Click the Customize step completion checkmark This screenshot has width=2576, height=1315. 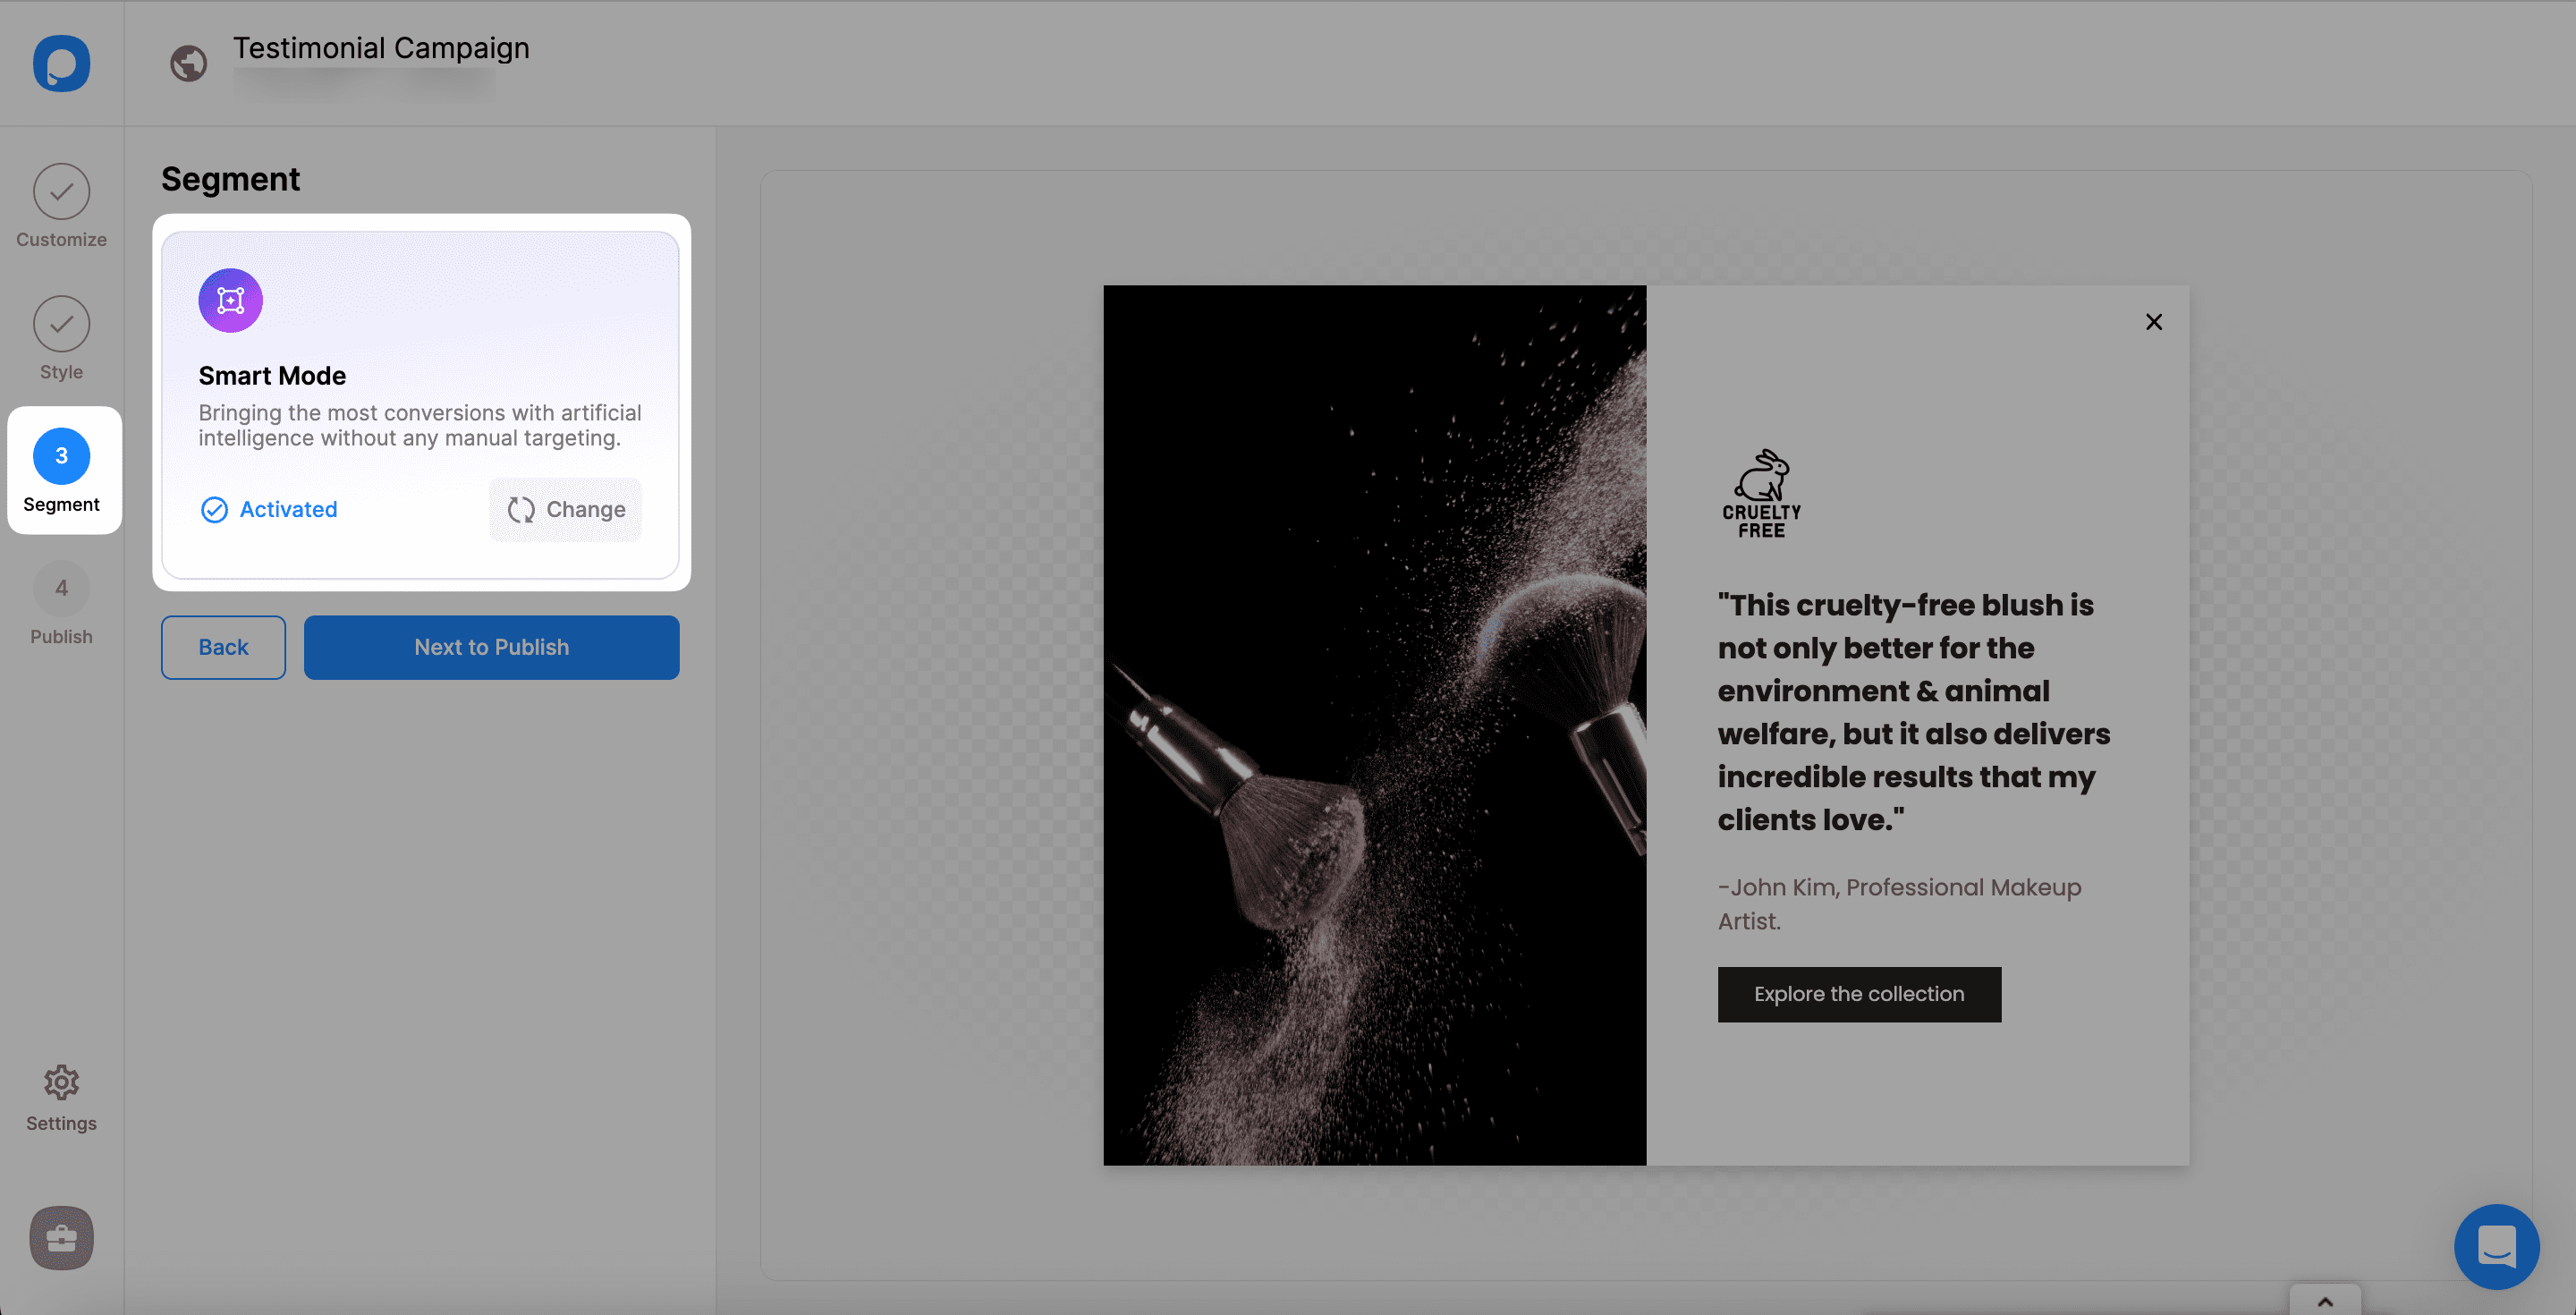tap(61, 190)
